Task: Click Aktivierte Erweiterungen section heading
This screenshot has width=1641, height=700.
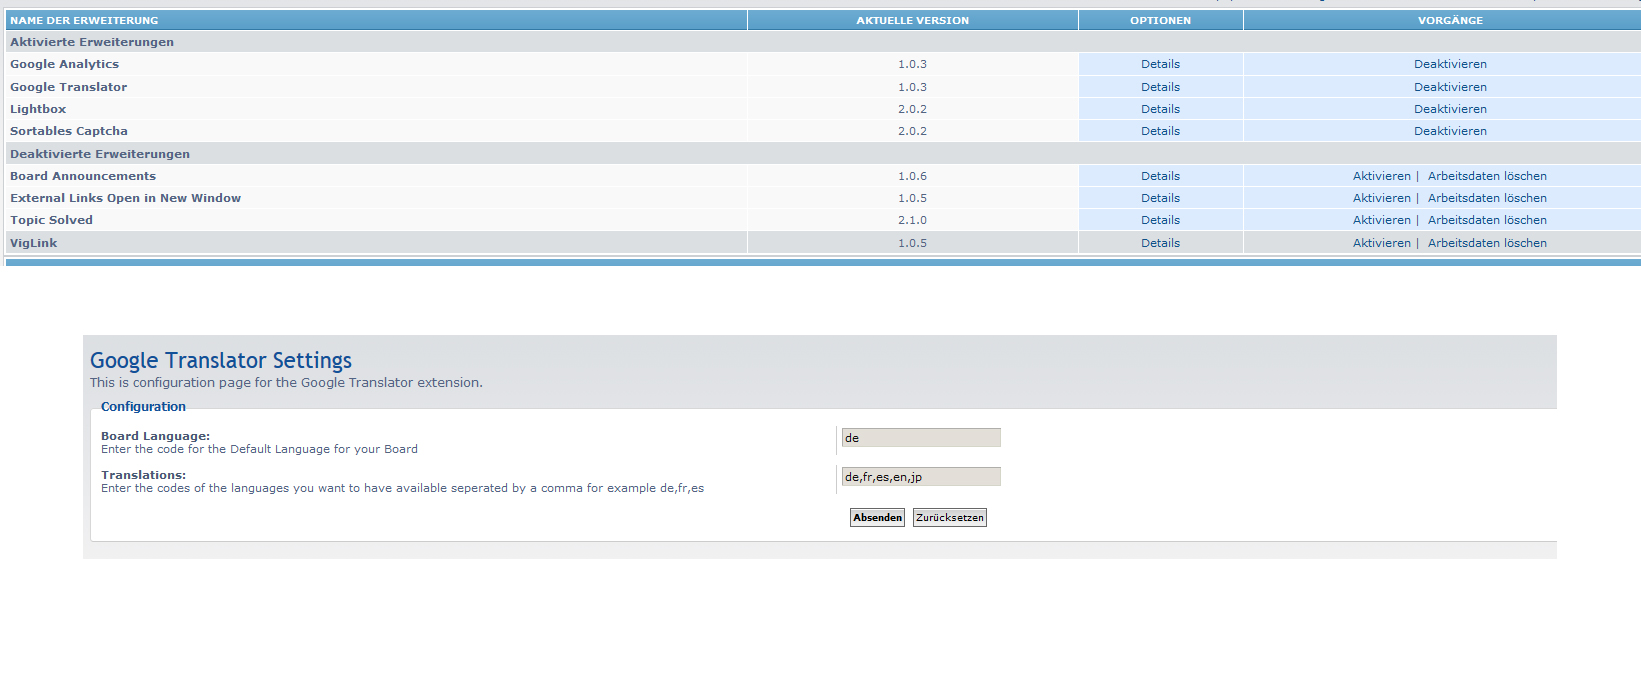Action: pyautogui.click(x=92, y=42)
